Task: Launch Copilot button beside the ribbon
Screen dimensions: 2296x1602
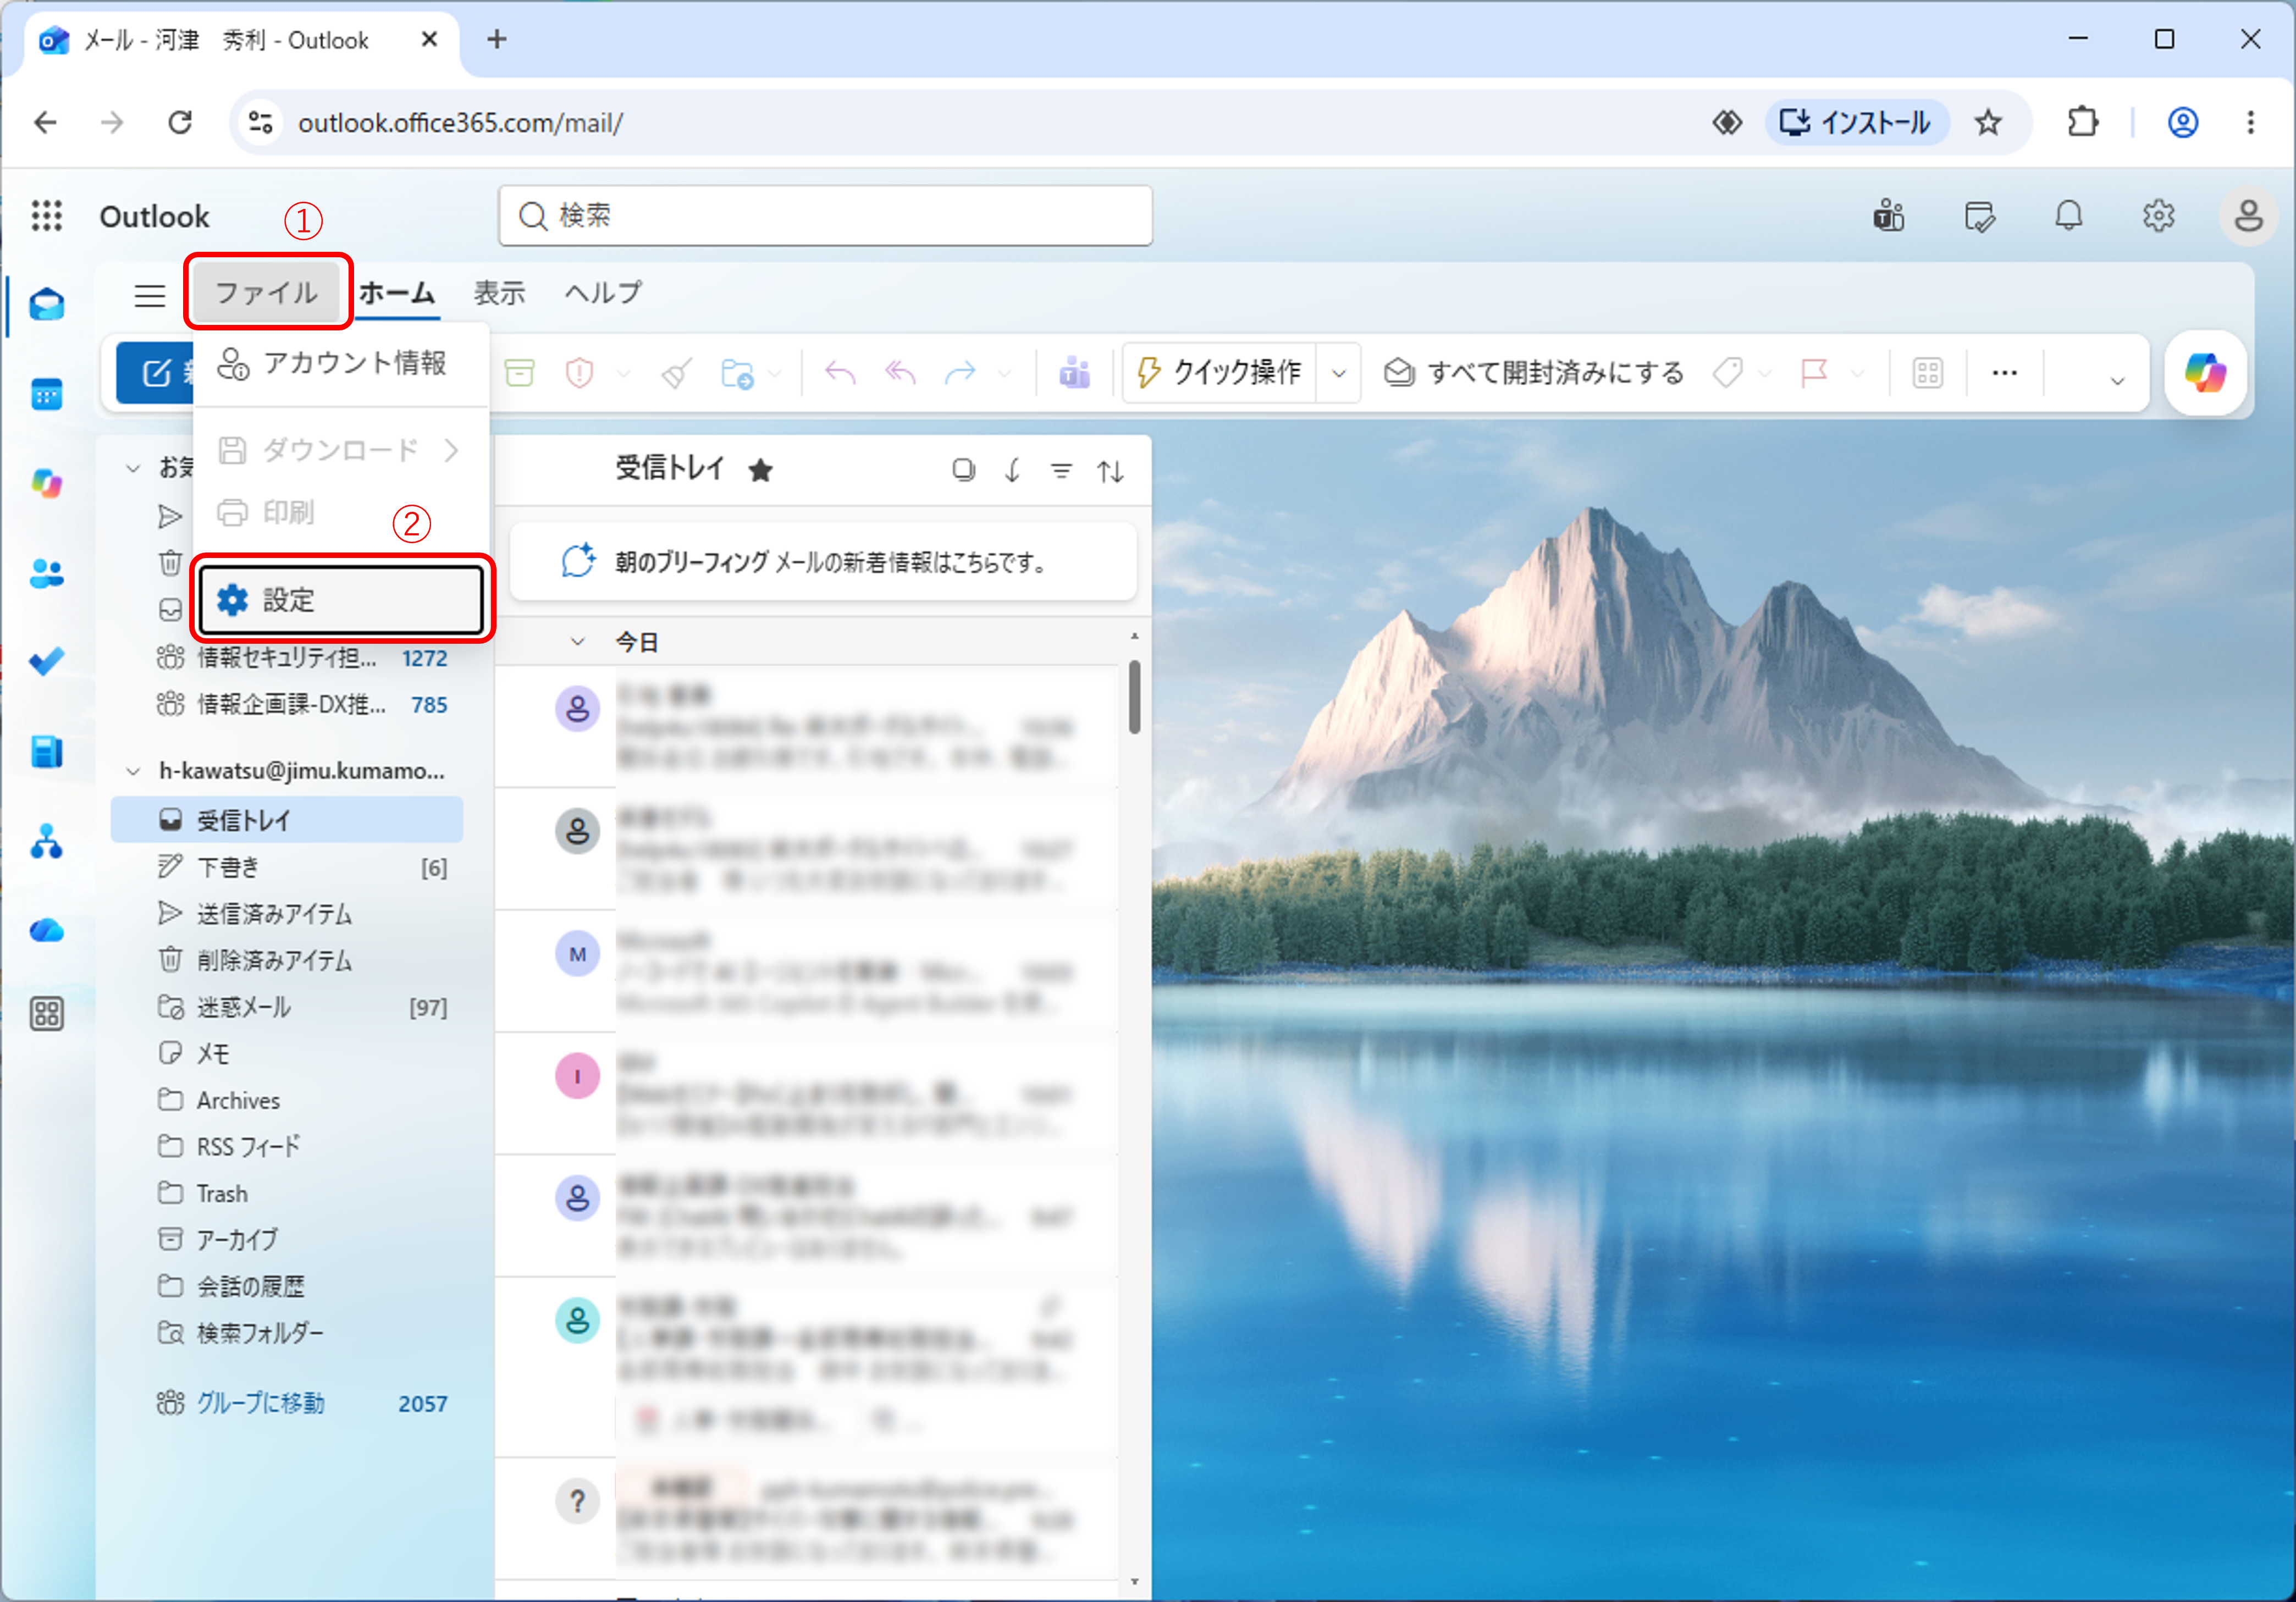Action: pyautogui.click(x=2205, y=373)
